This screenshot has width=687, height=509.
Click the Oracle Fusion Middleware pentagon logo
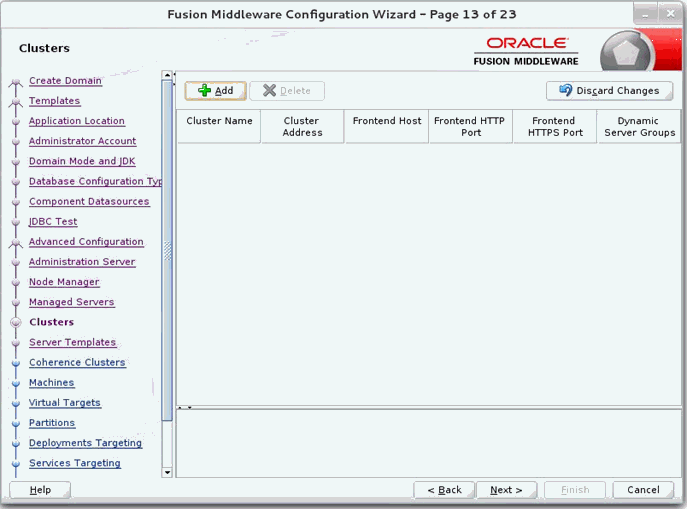click(626, 53)
